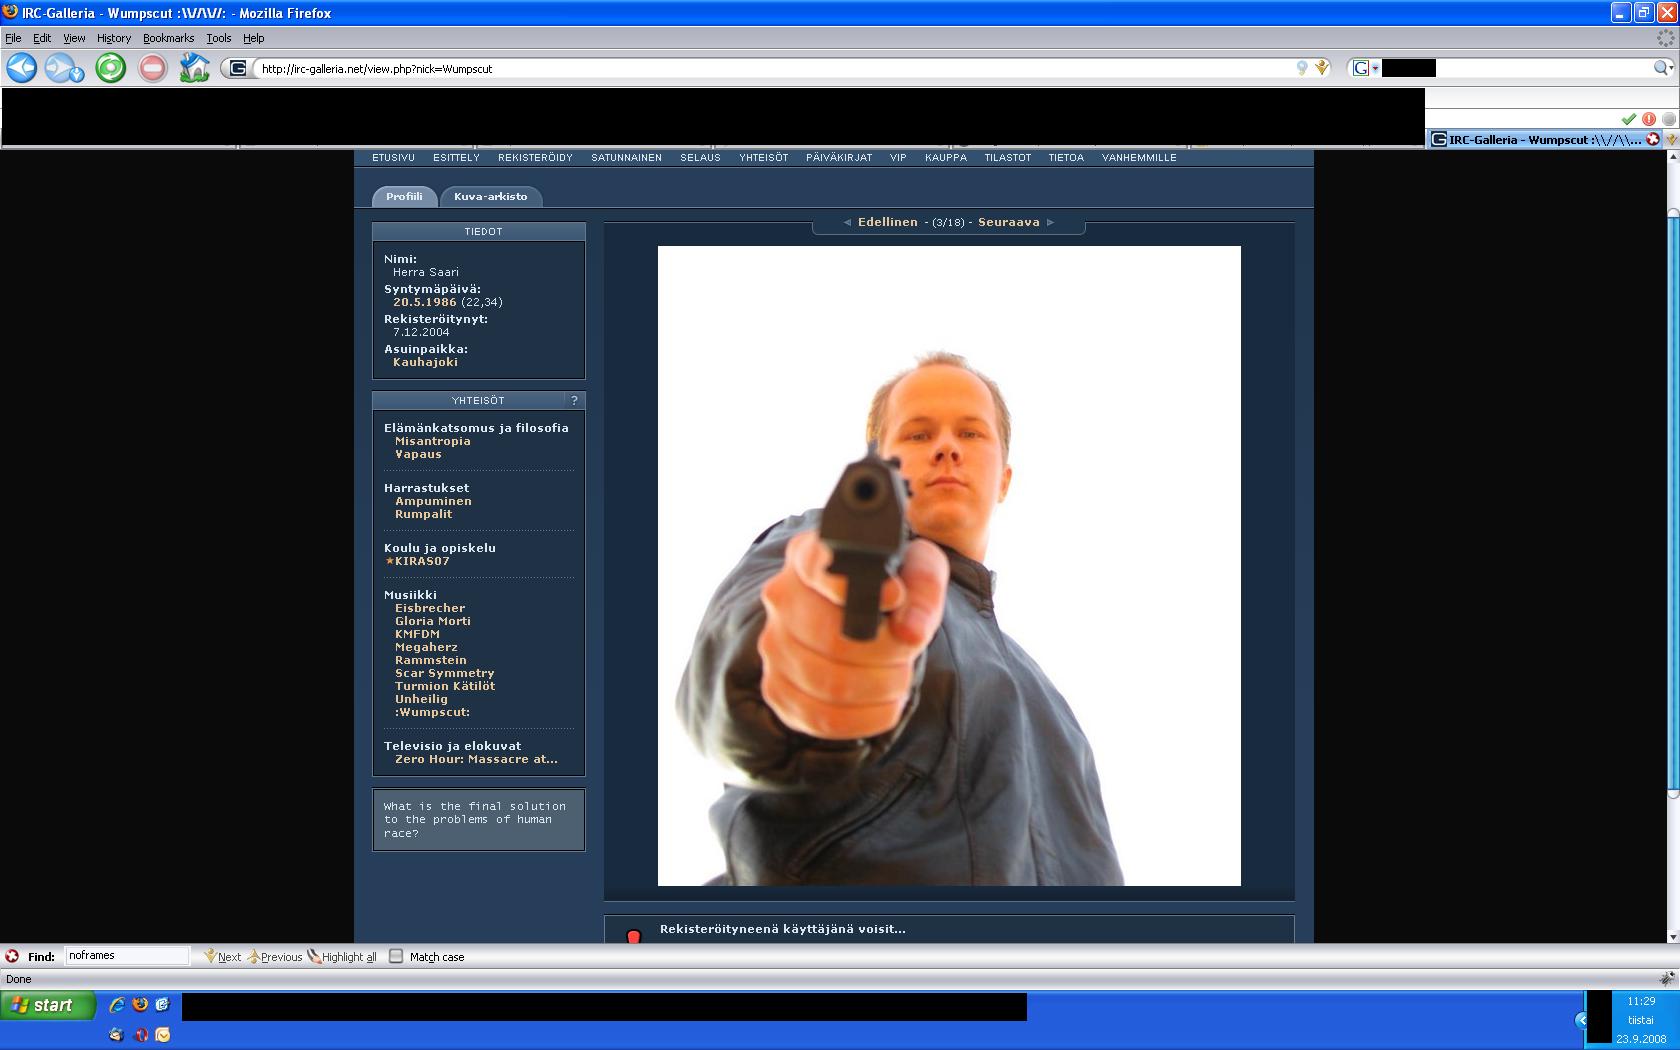Click the magnifier search icon in search bar

tap(1662, 68)
